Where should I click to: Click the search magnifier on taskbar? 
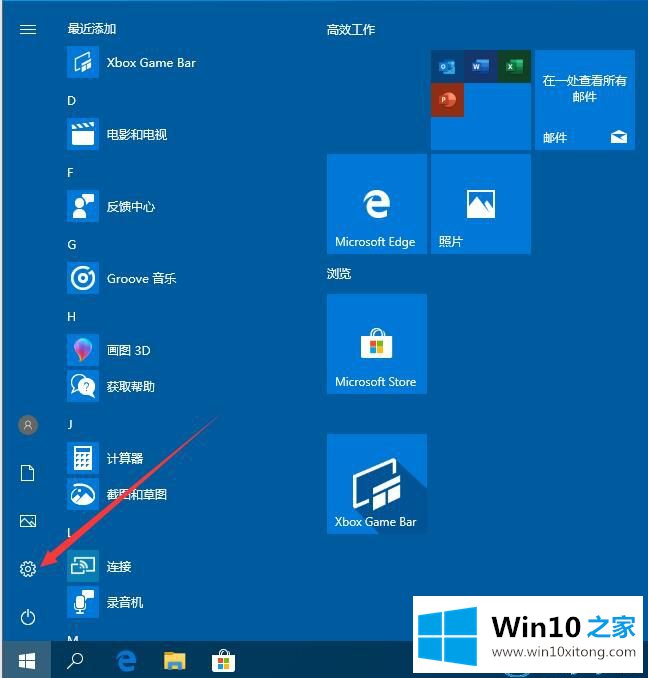pyautogui.click(x=75, y=660)
